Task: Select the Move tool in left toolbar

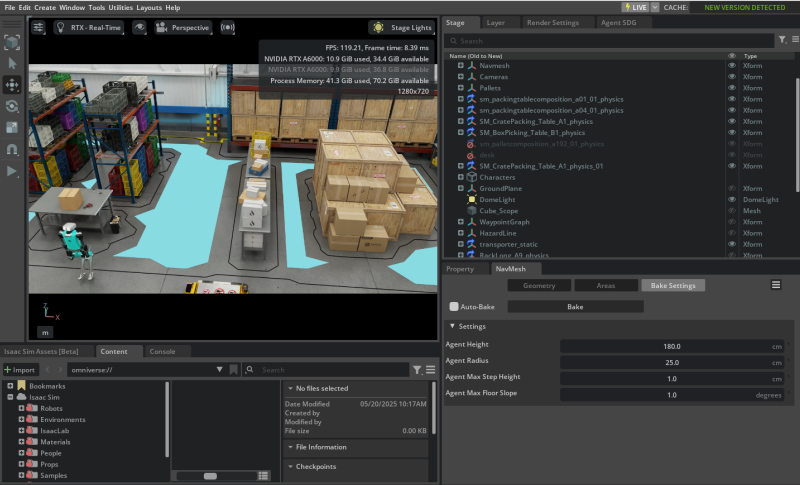Action: point(12,85)
